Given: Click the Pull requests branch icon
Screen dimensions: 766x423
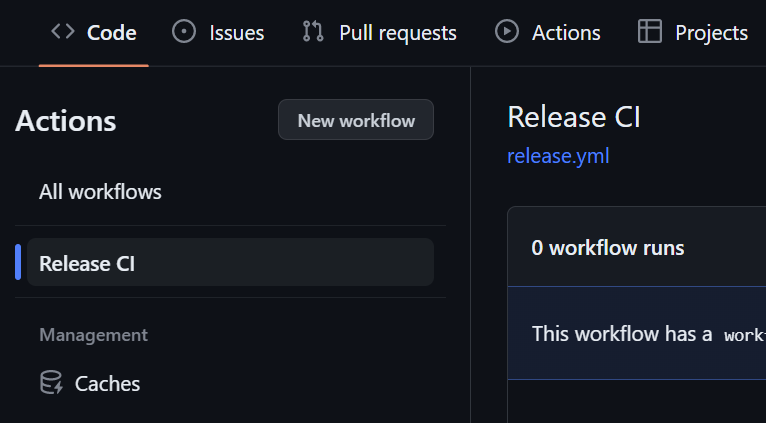Looking at the screenshot, I should pos(313,32).
